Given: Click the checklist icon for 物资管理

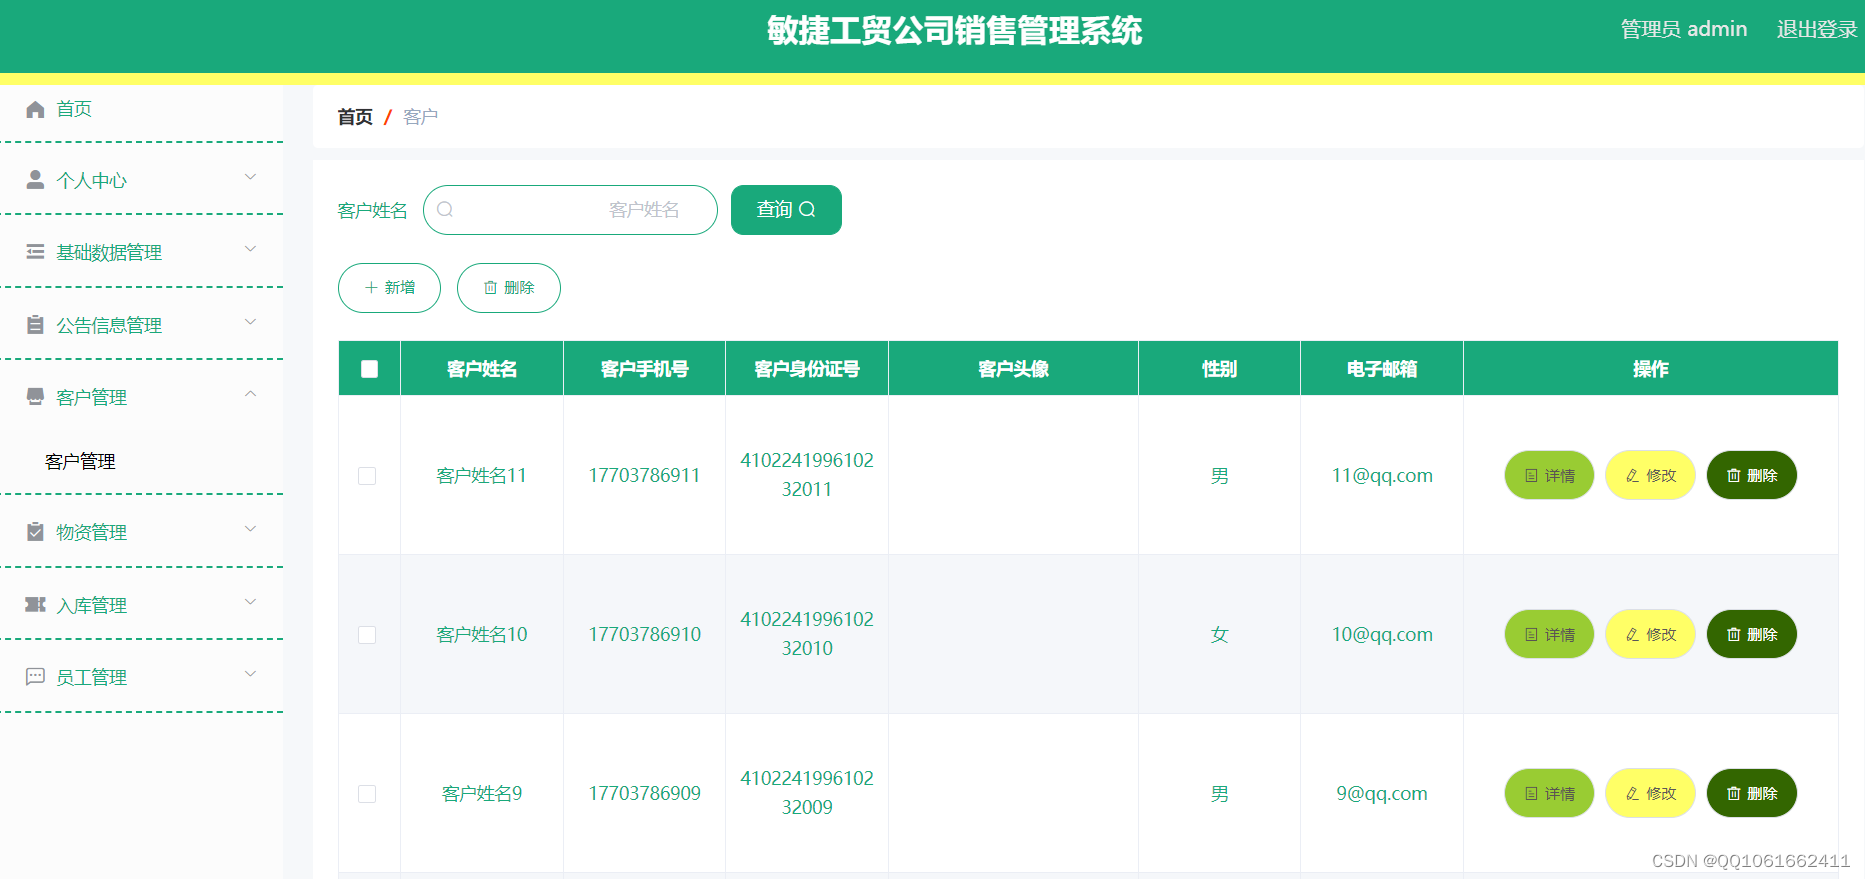Looking at the screenshot, I should 35,532.
